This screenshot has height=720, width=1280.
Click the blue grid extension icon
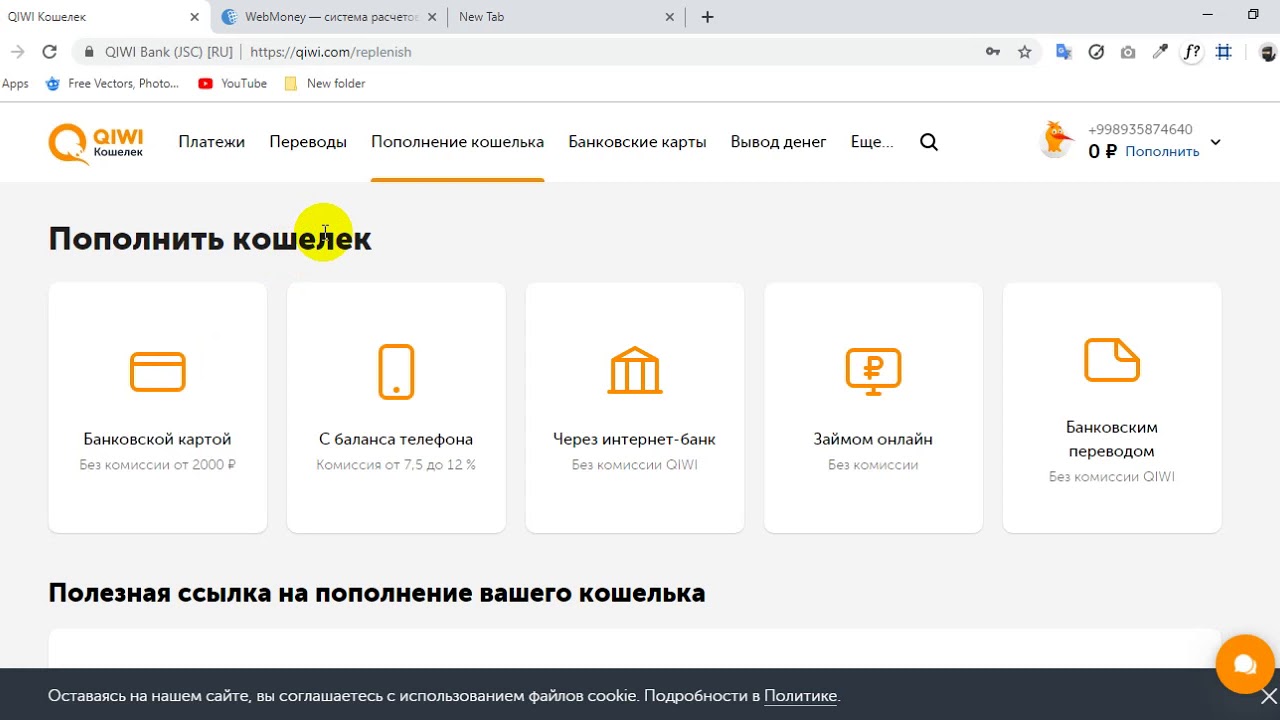point(1224,52)
